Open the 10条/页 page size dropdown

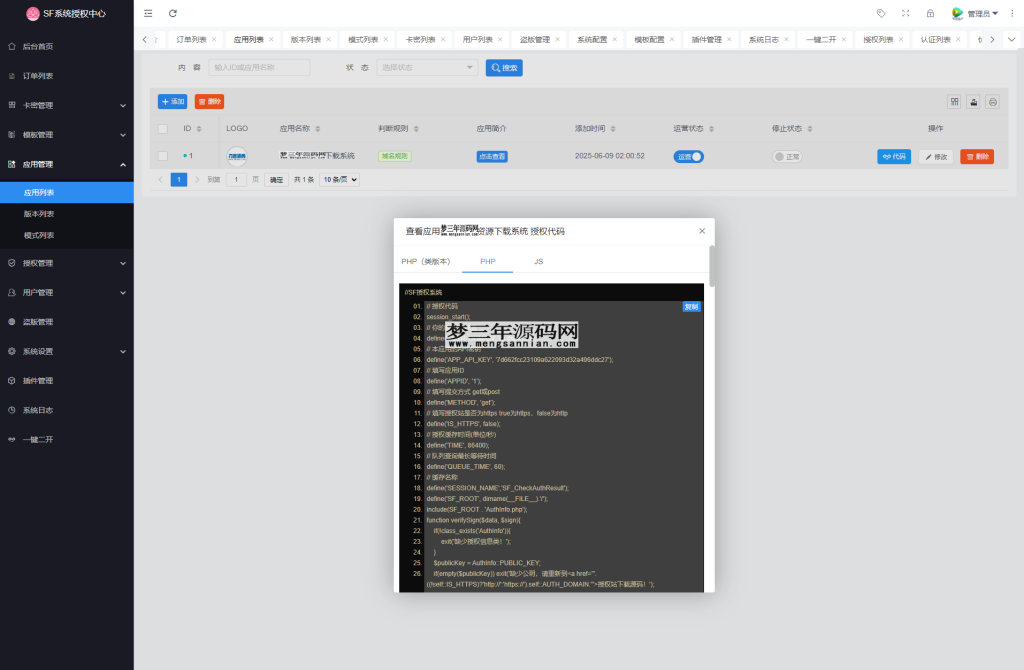tap(339, 180)
